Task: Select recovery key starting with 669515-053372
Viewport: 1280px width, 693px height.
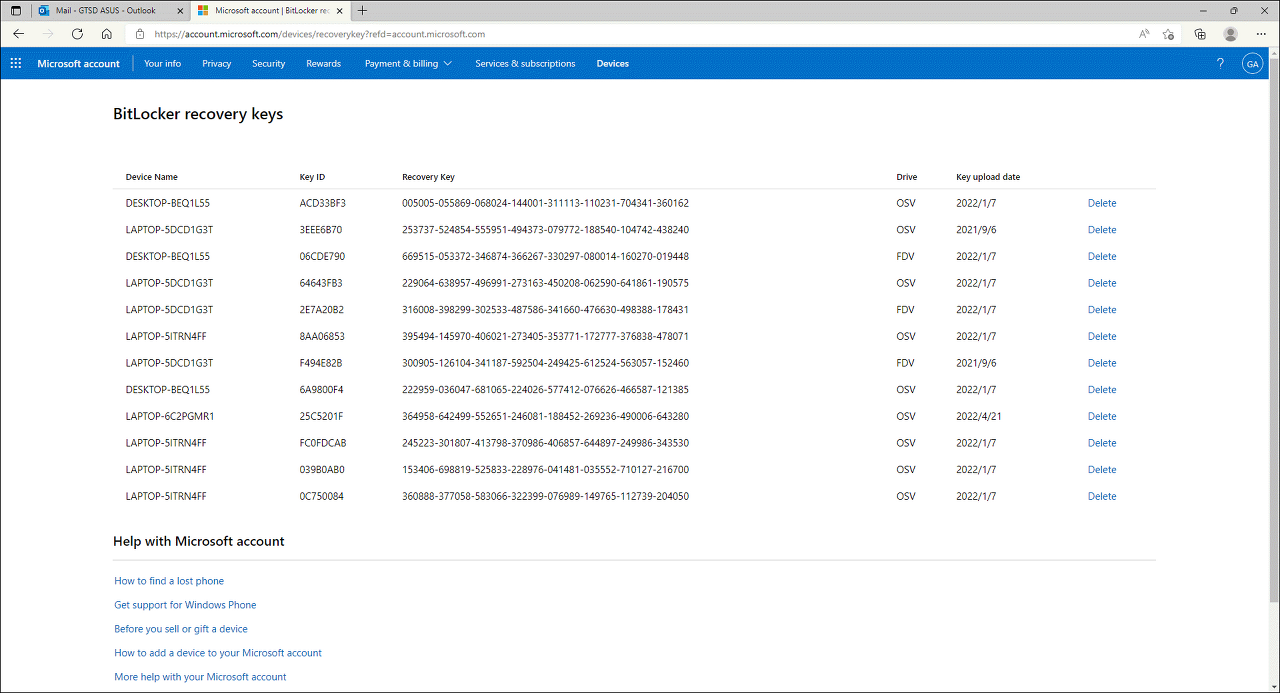Action: click(x=545, y=256)
